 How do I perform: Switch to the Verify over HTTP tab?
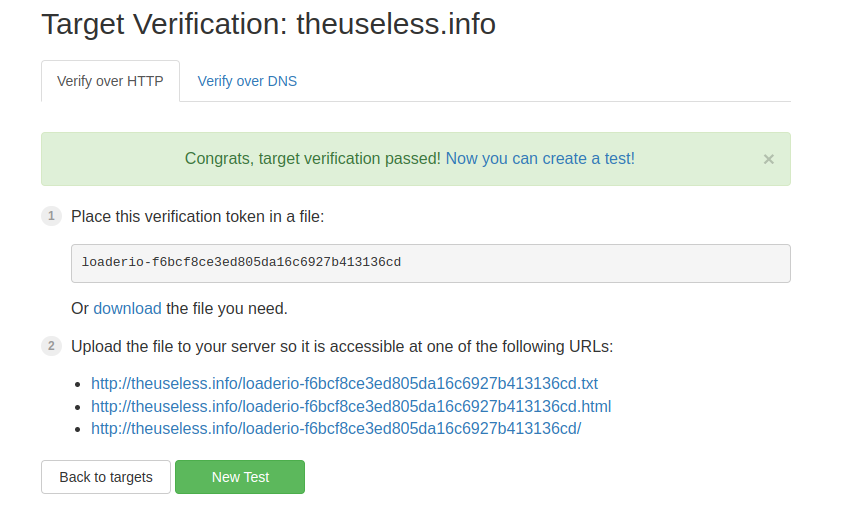point(110,81)
